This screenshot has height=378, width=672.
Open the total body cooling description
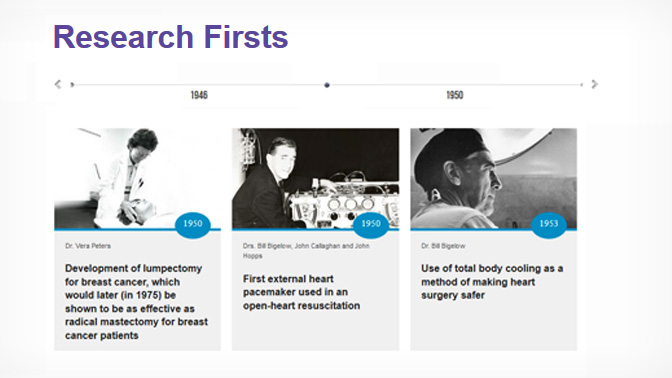492,282
